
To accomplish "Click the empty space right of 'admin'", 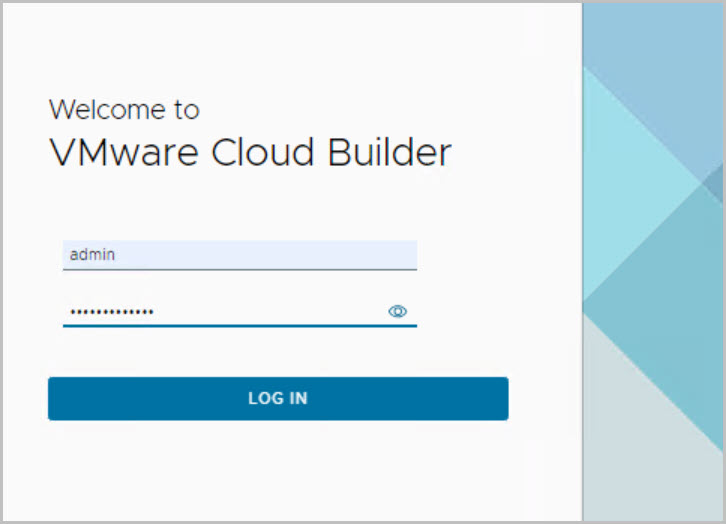I will coord(300,255).
